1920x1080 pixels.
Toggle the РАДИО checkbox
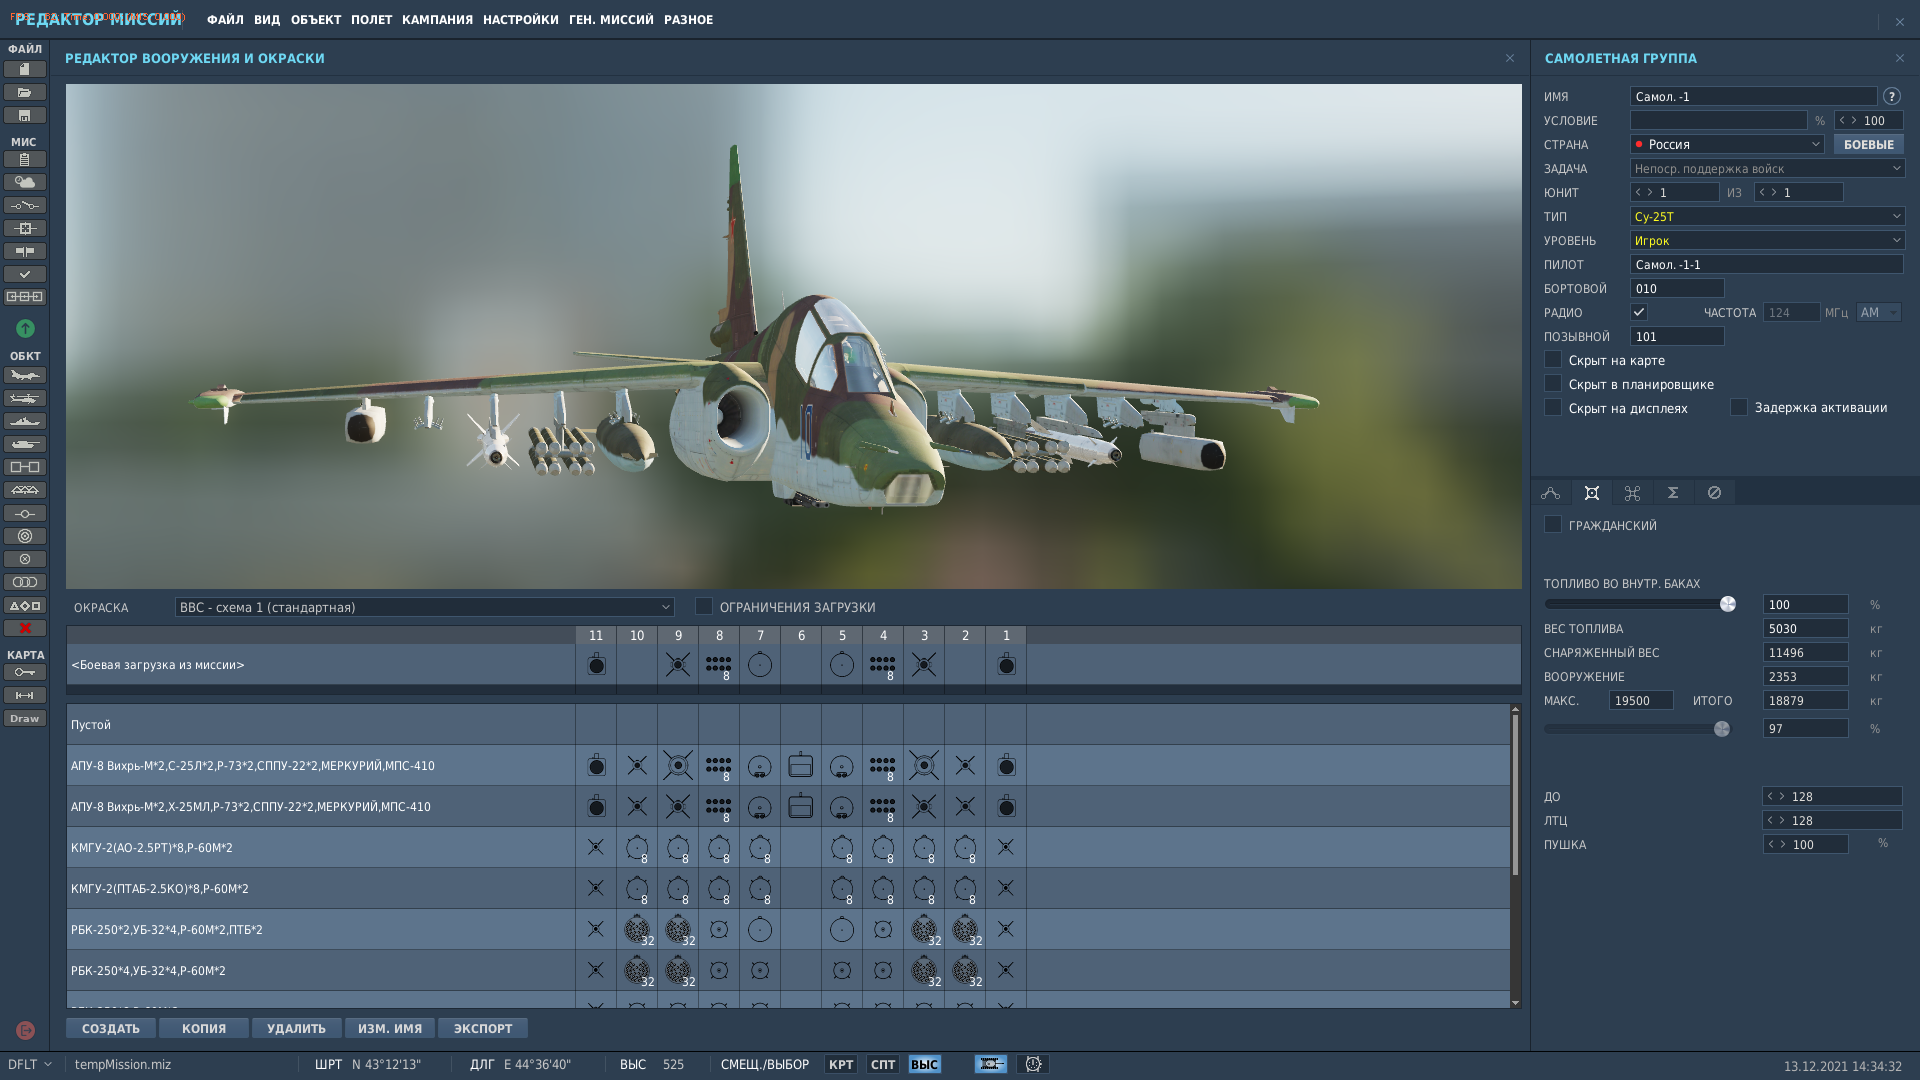click(x=1639, y=312)
